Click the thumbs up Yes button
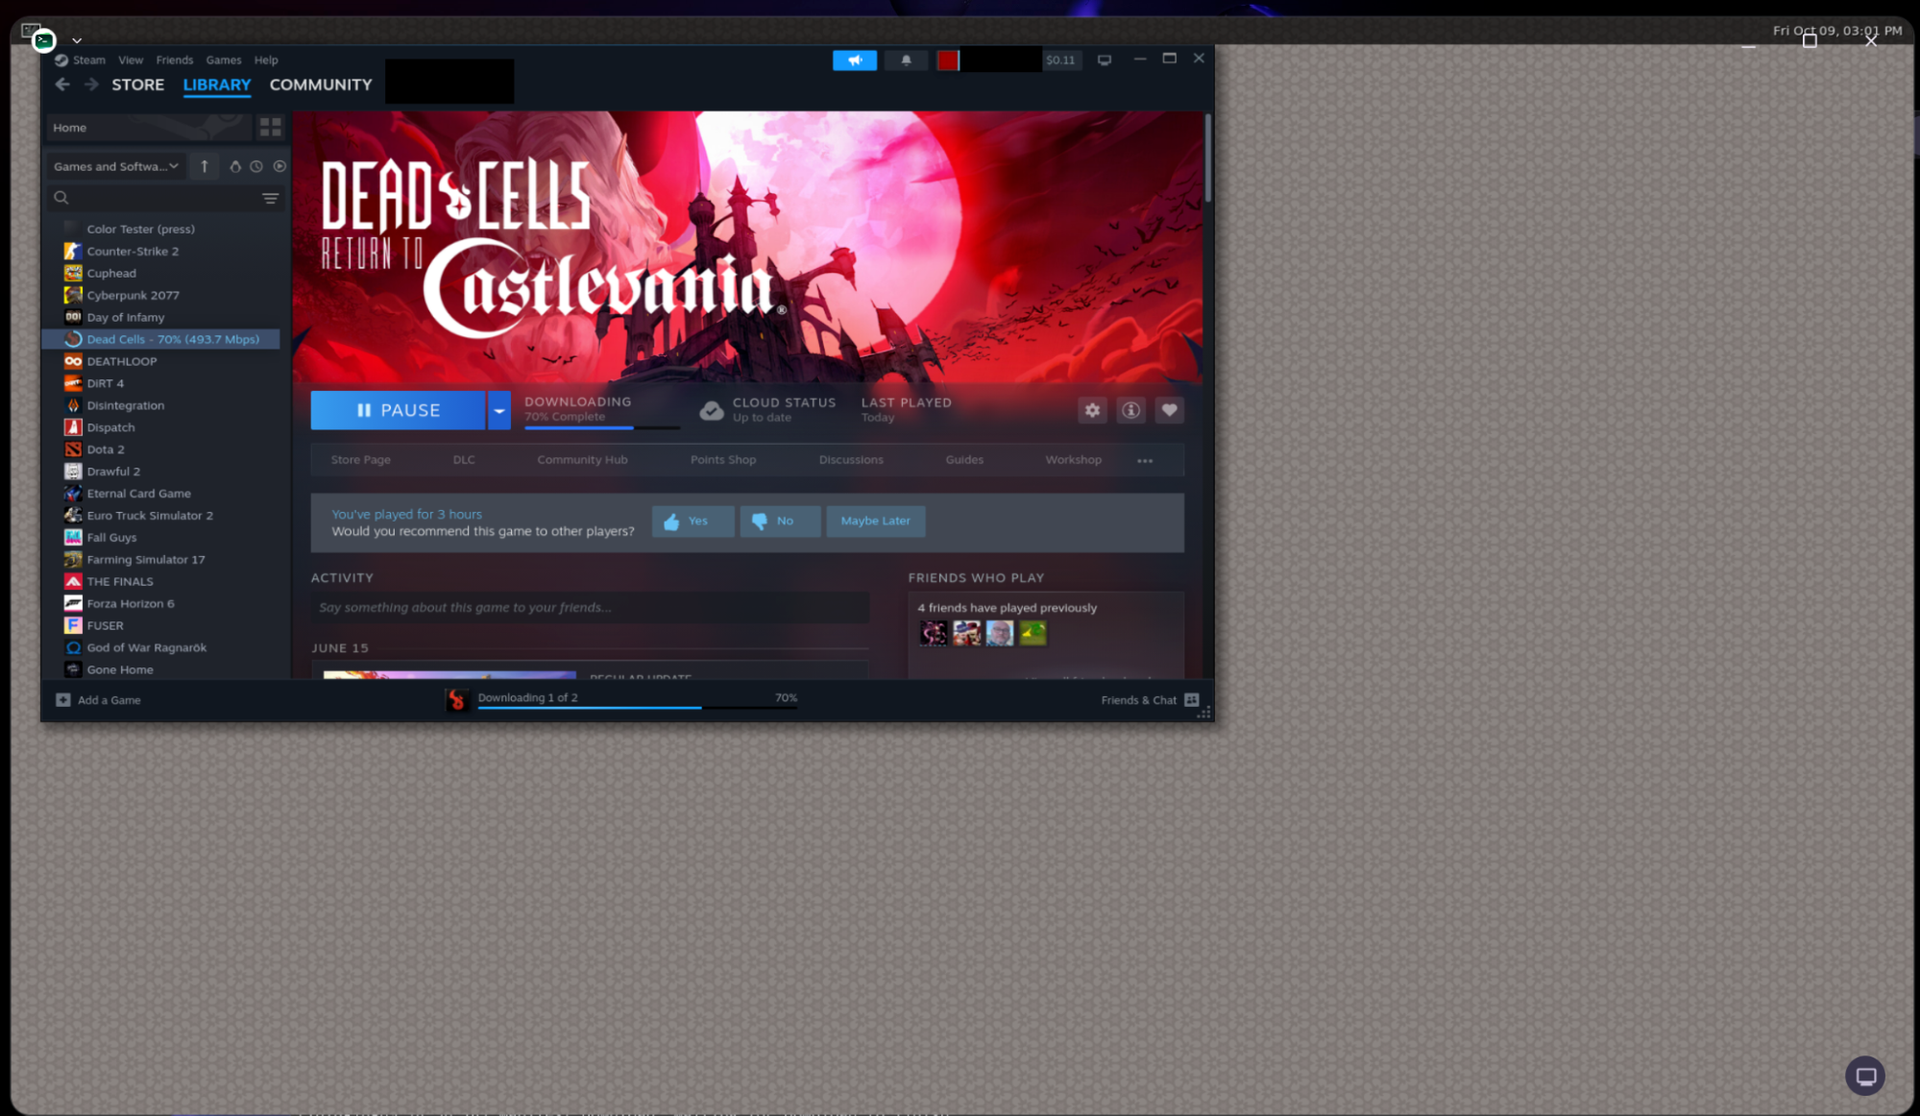1920x1116 pixels. pyautogui.click(x=693, y=521)
